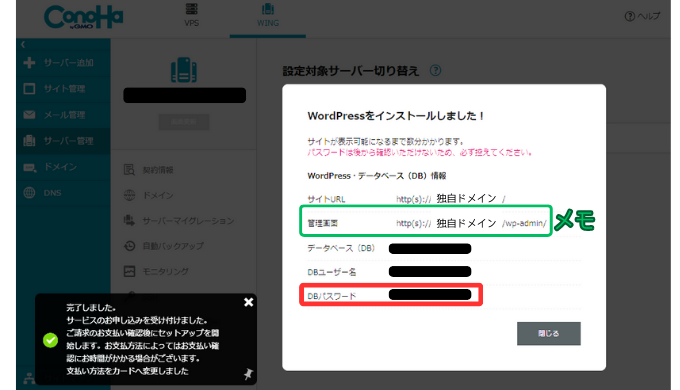Click the grey button under the server name
Image resolution: width=680 pixels, height=390 pixels.
pos(184,122)
